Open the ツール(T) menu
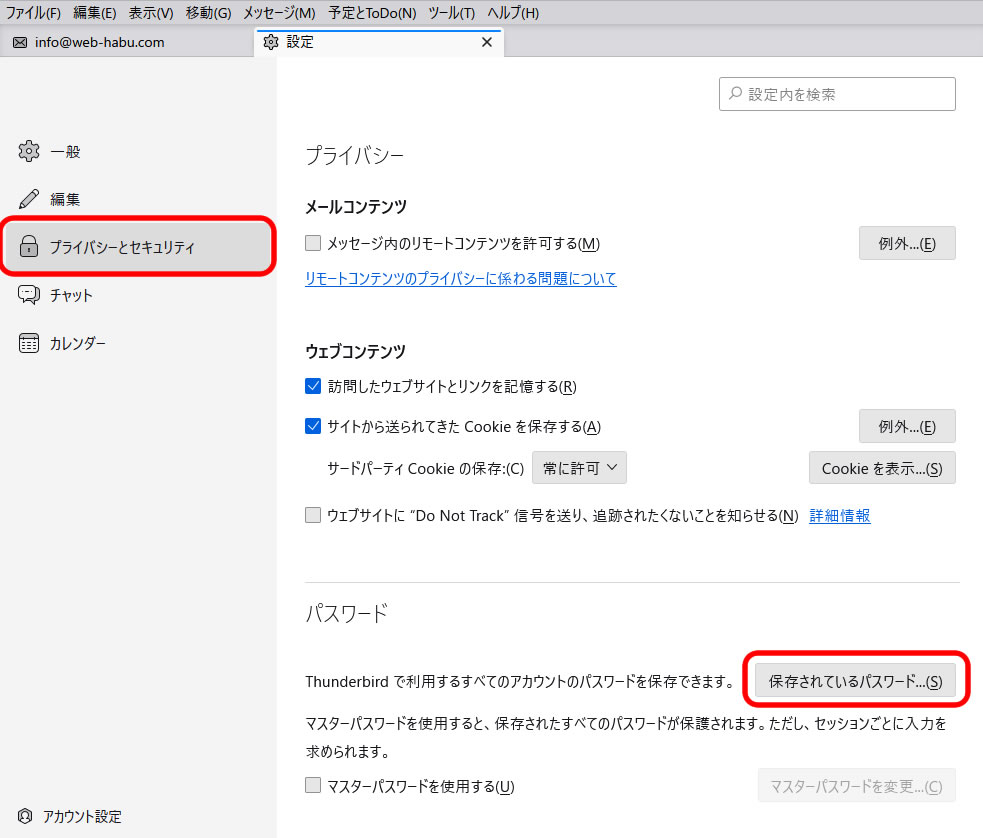 pyautogui.click(x=451, y=13)
